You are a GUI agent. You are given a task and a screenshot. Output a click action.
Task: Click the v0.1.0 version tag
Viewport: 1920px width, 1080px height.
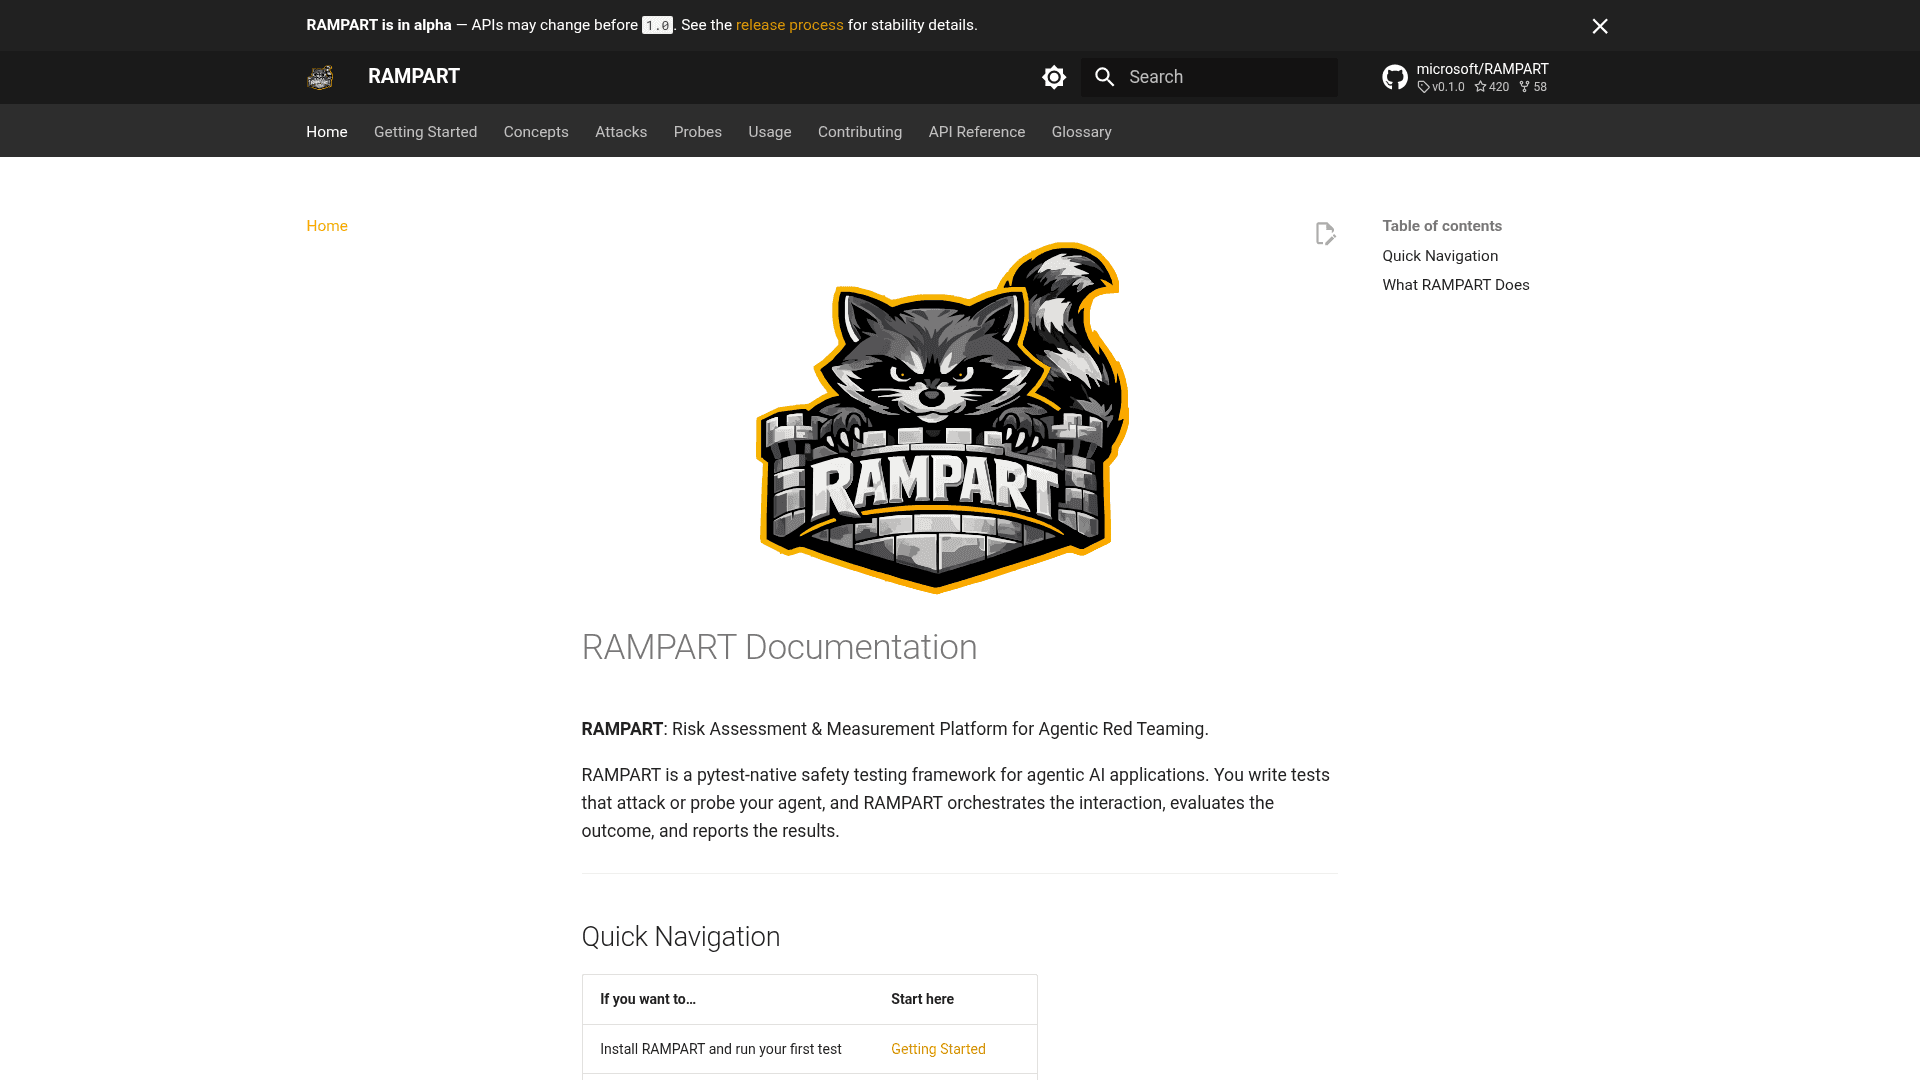1441,87
